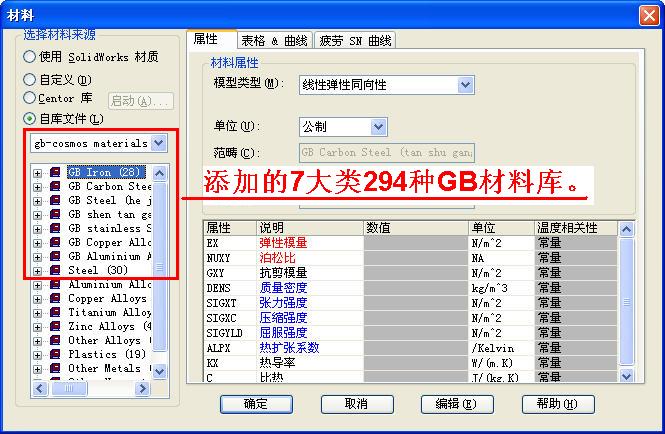The image size is (665, 434).
Task: Select the 'Zinc Alloys' tree item
Action: (109, 326)
